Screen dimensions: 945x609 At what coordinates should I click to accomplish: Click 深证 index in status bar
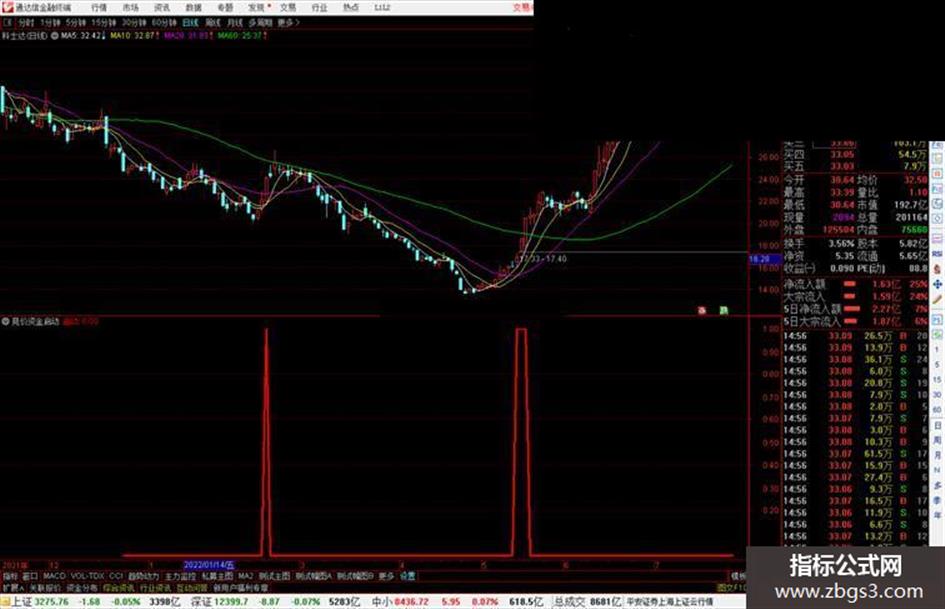[202, 602]
